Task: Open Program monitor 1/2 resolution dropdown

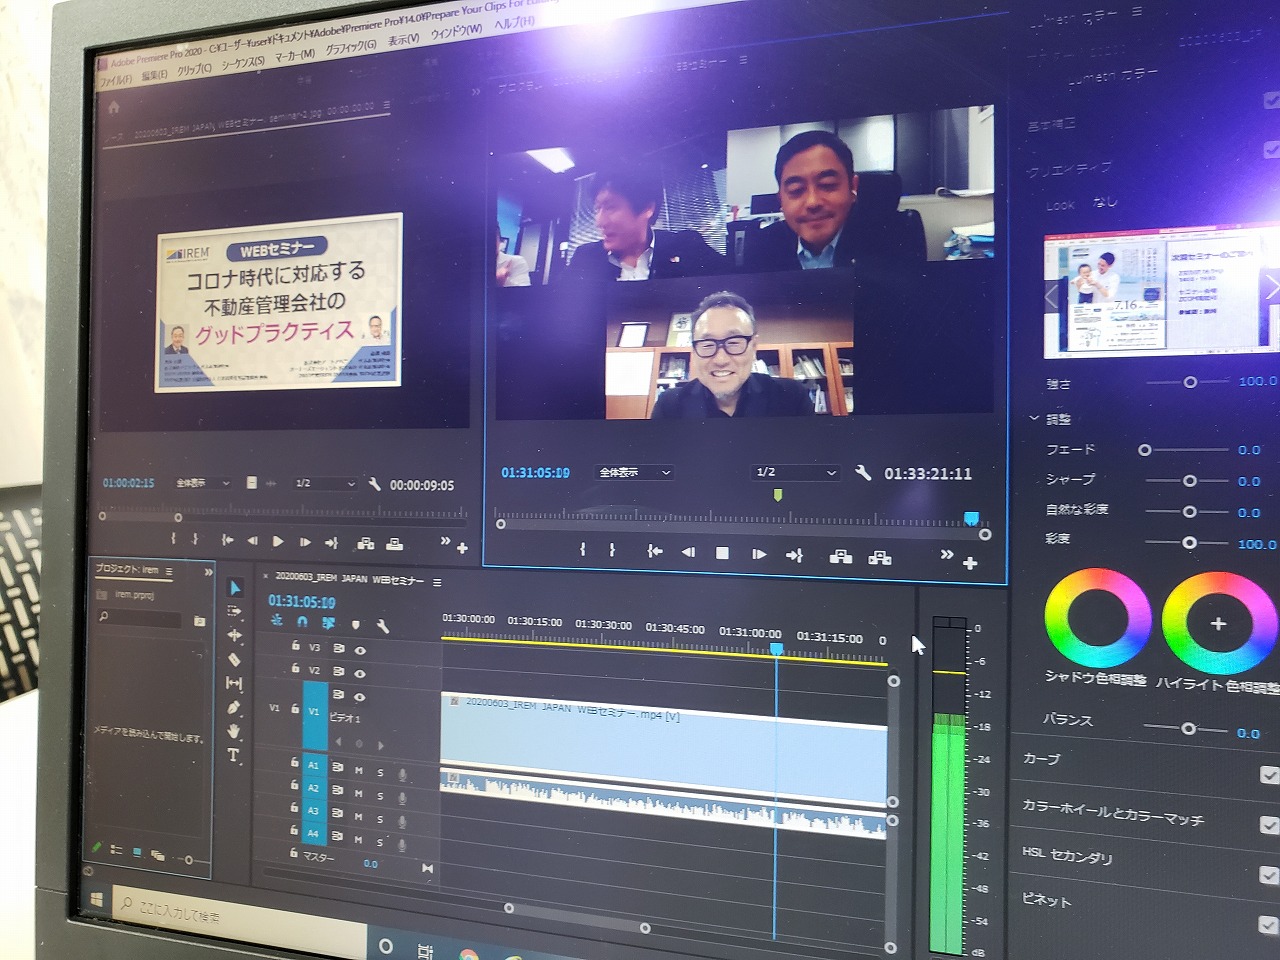Action: pos(795,472)
